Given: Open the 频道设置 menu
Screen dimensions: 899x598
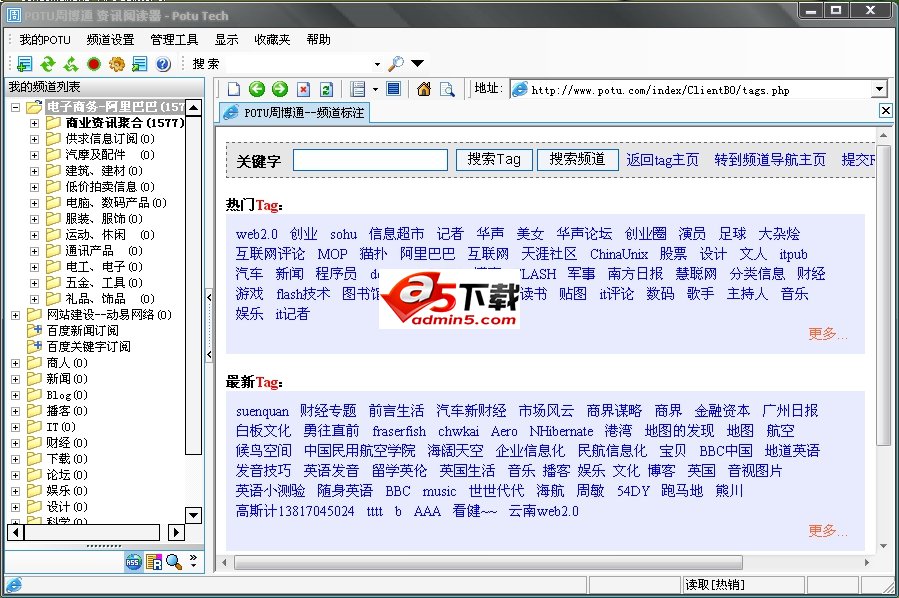Looking at the screenshot, I should [110, 40].
